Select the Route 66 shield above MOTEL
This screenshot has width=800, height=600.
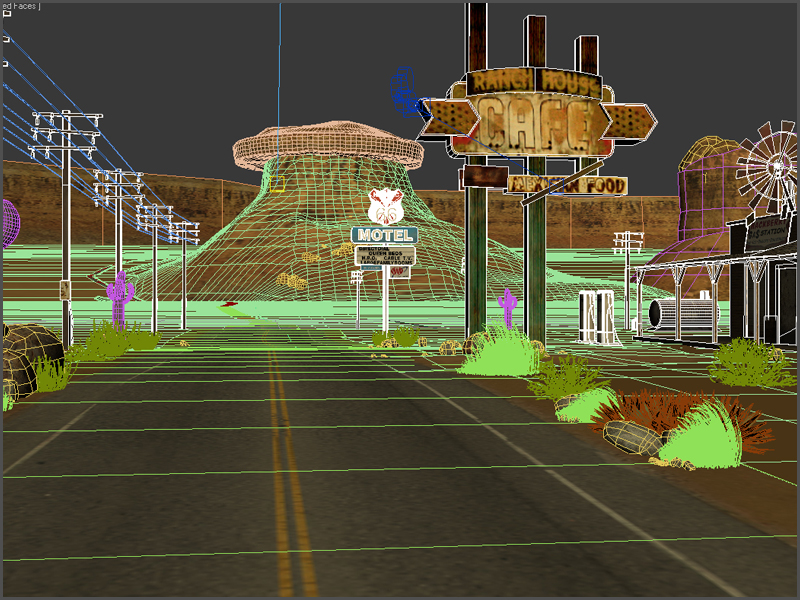(x=384, y=206)
